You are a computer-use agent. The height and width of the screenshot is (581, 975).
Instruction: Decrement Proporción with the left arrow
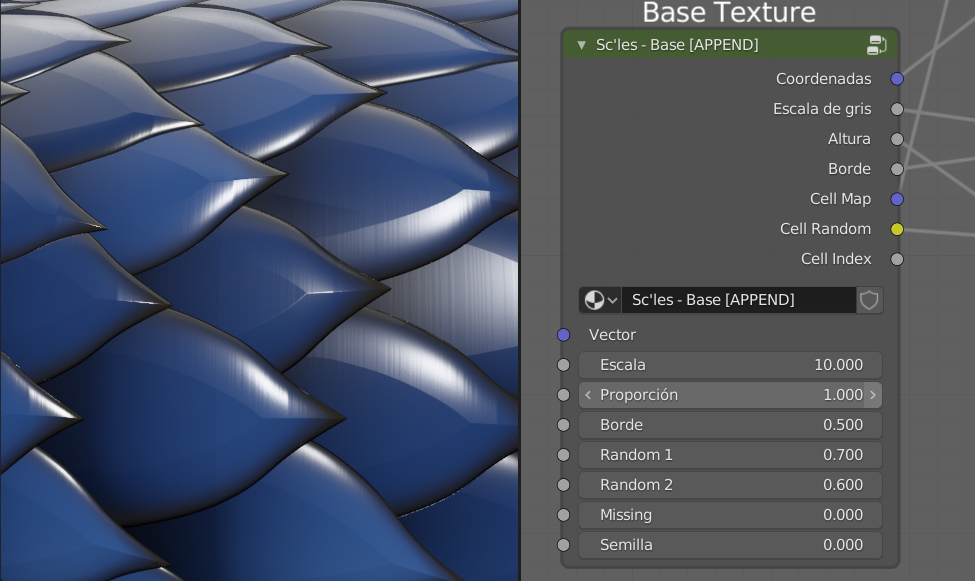[587, 394]
